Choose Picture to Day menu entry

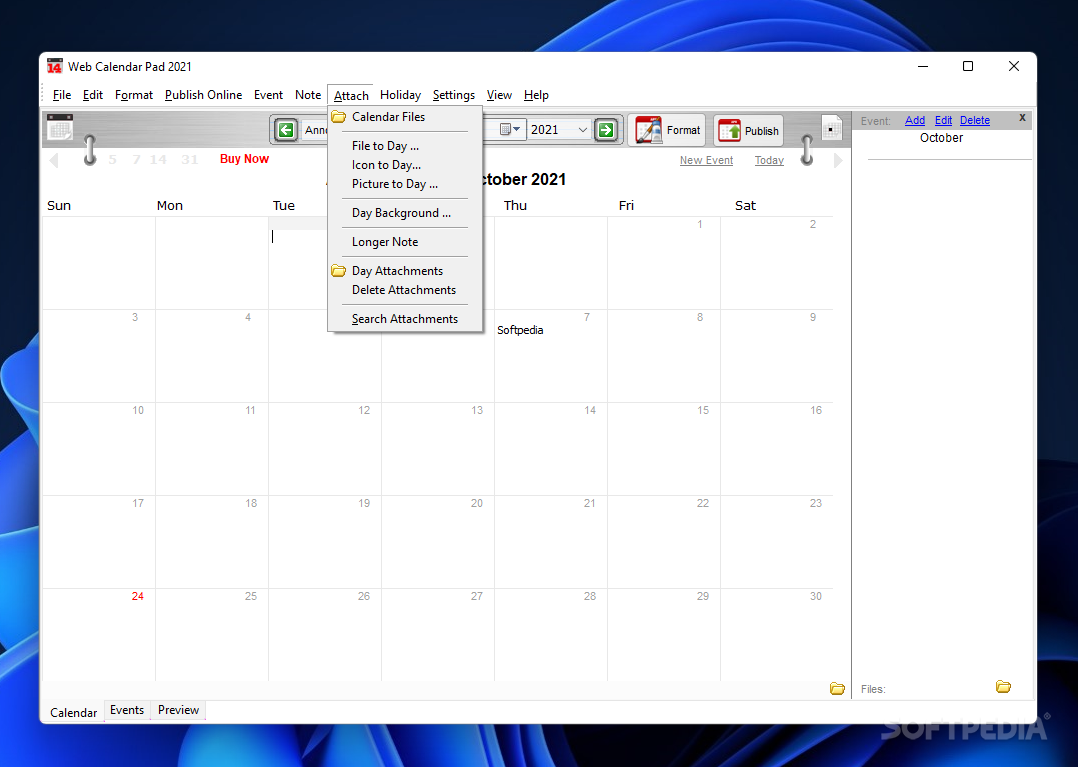point(405,184)
